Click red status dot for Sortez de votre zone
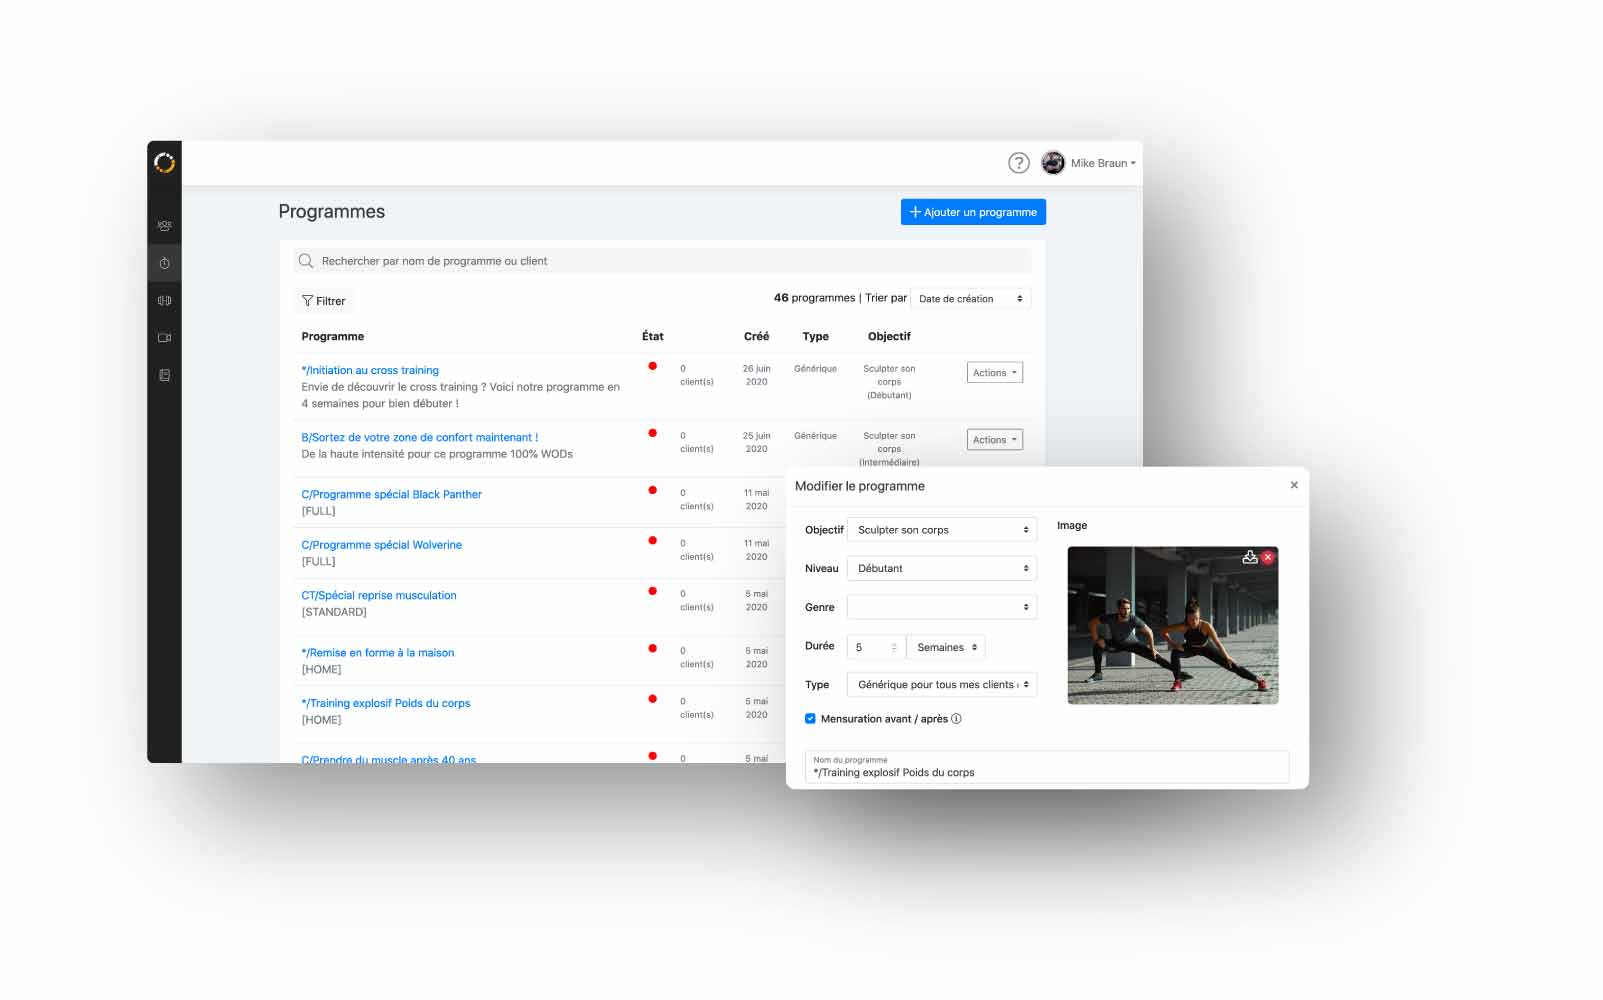The height and width of the screenshot is (1000, 1603). point(652,433)
